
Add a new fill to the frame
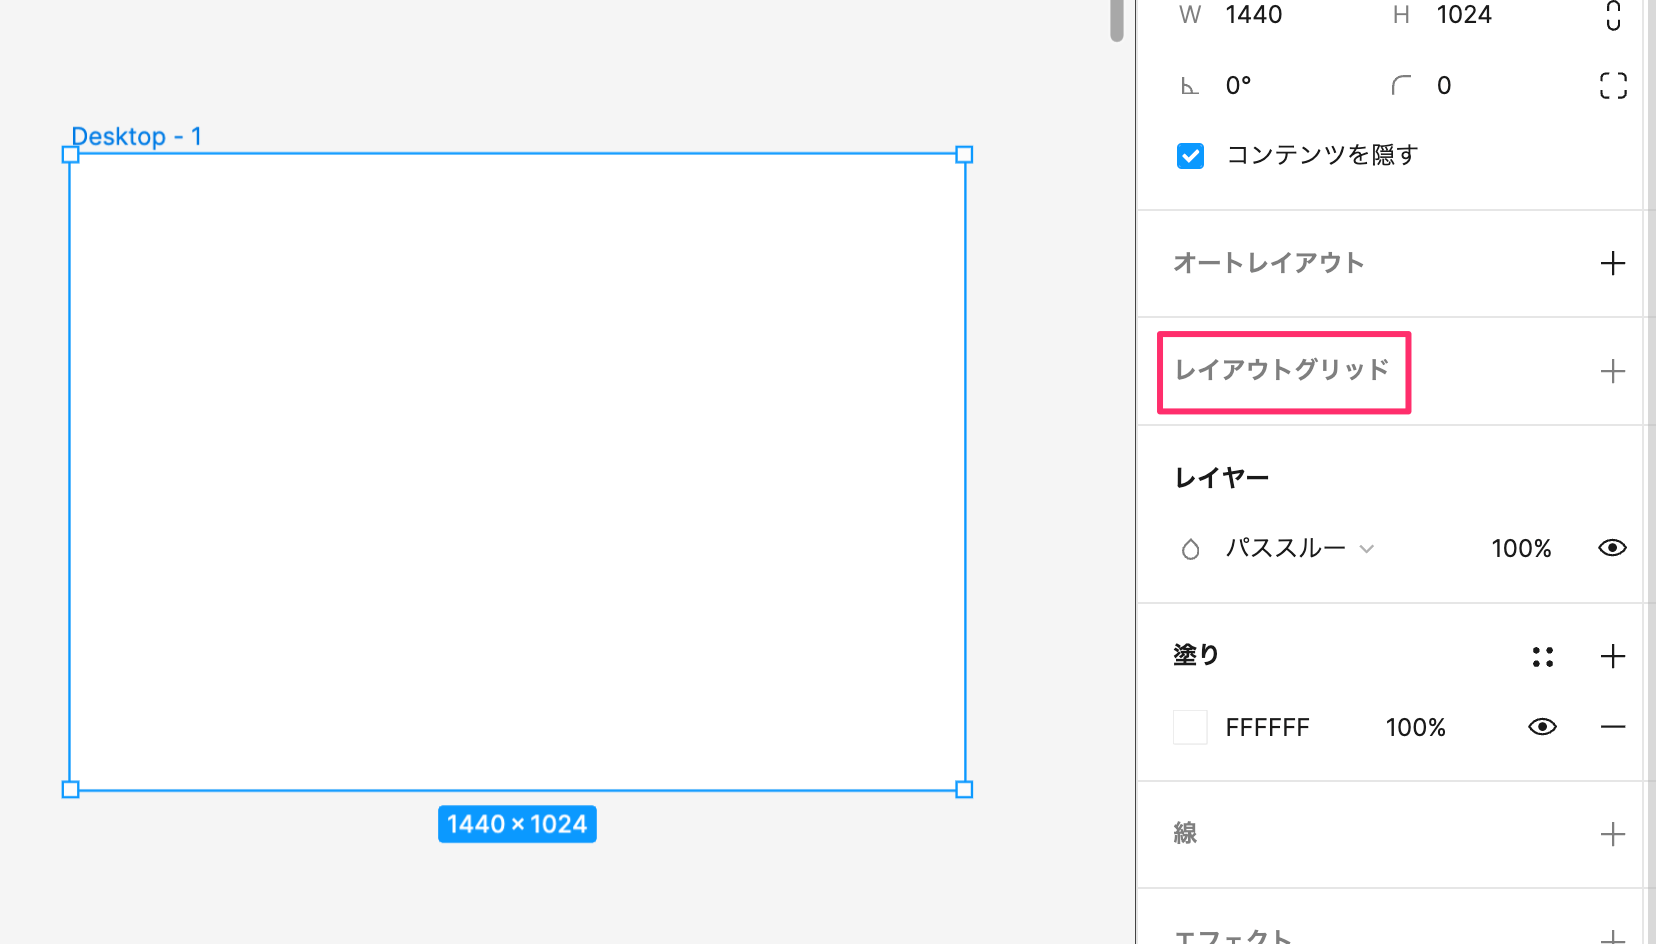pos(1612,657)
